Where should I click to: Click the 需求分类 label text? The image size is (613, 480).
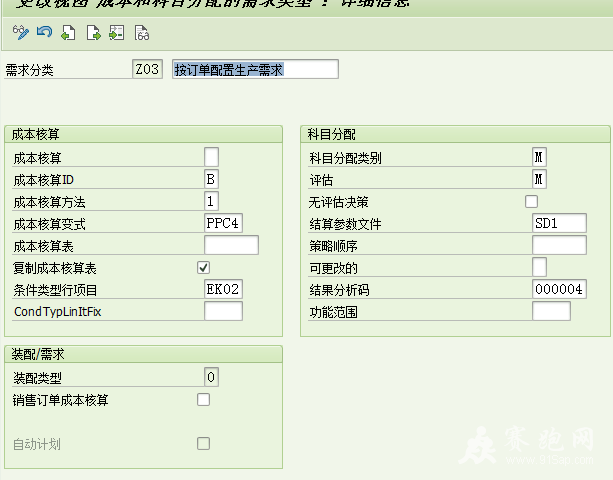coord(29,70)
